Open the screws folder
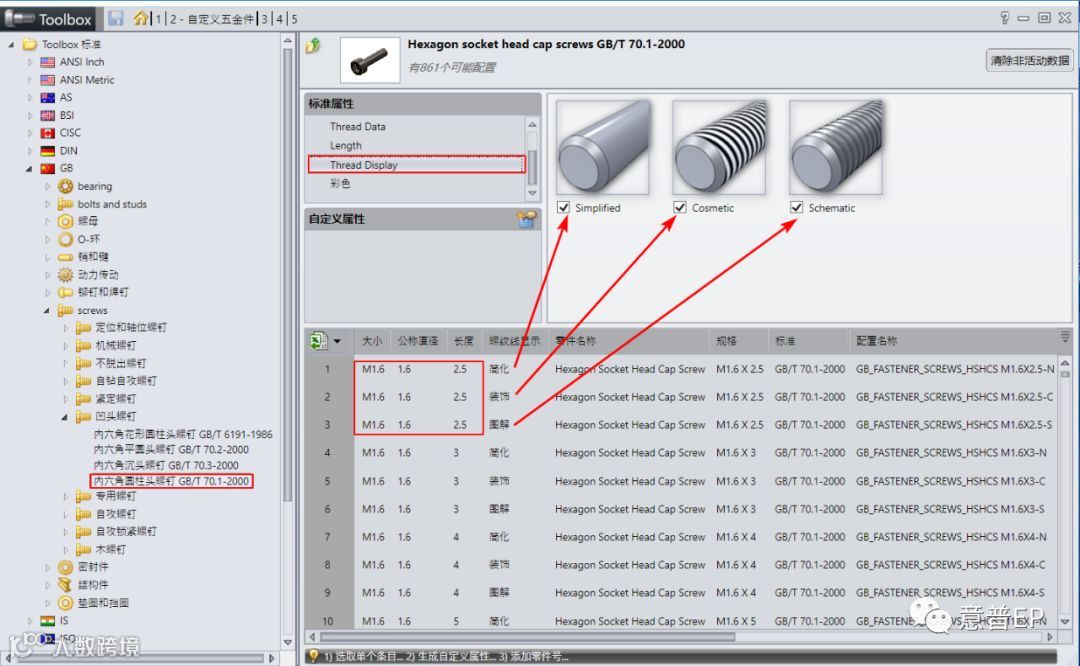 tap(83, 310)
